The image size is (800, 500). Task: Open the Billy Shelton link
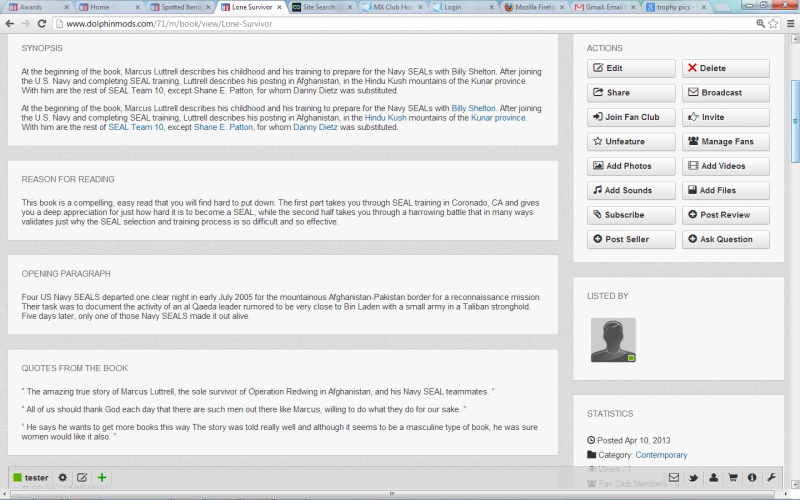(x=473, y=108)
